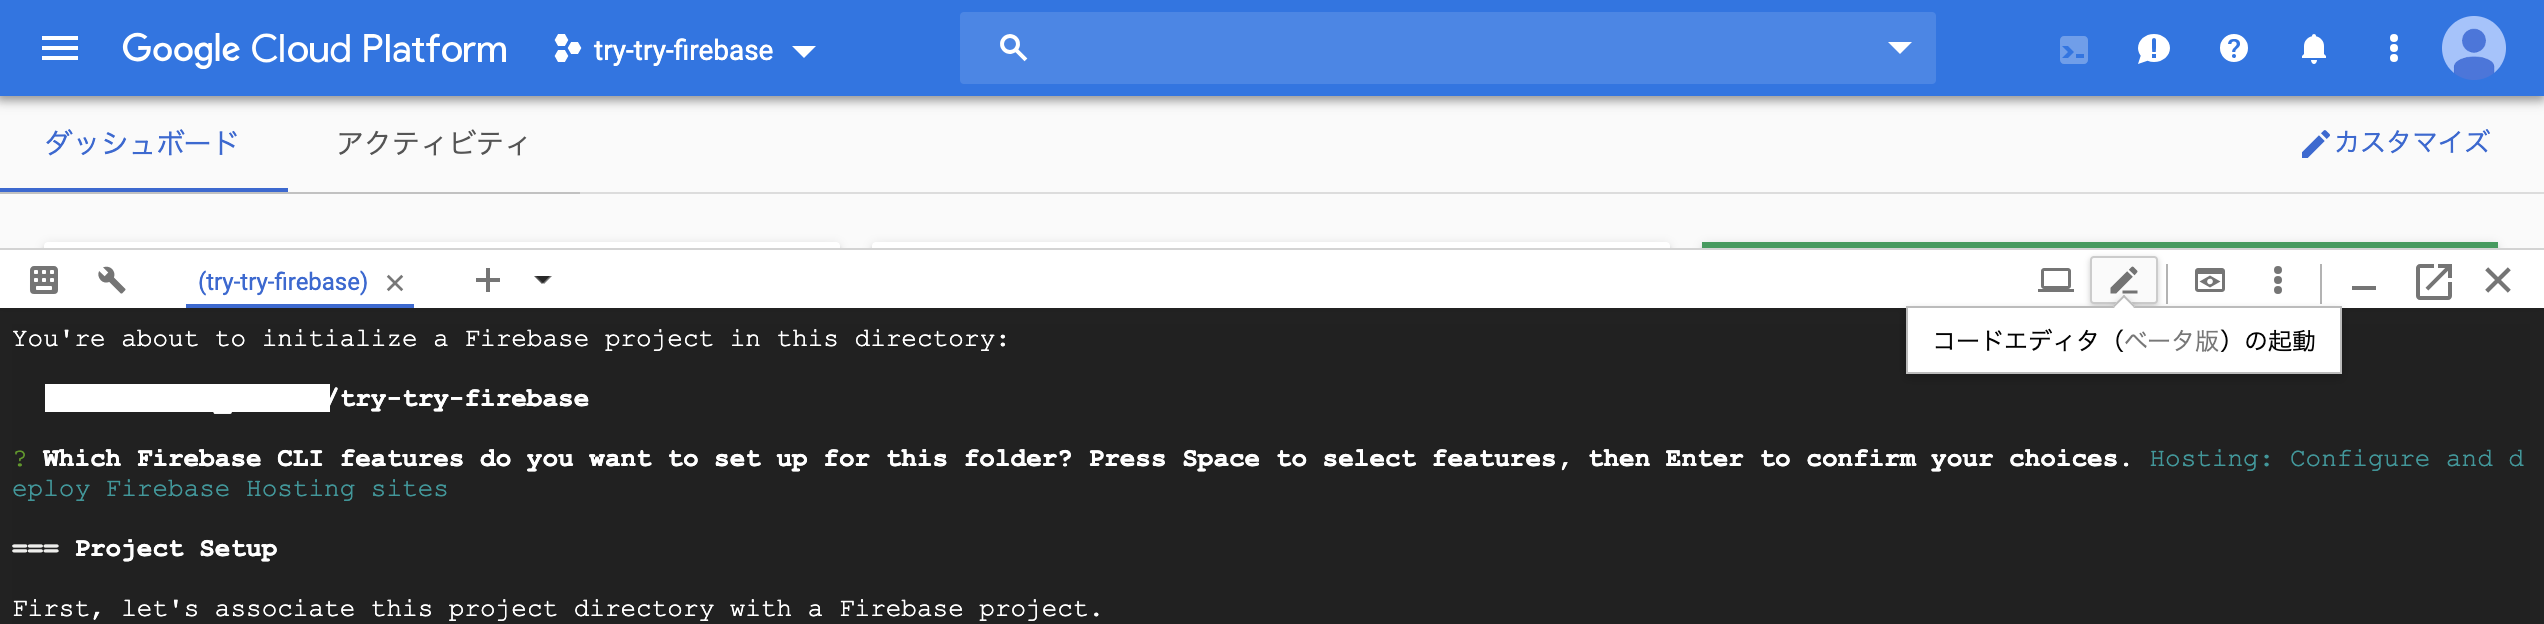Open the hamburger navigation menu
This screenshot has height=624, width=2544.
(60, 48)
